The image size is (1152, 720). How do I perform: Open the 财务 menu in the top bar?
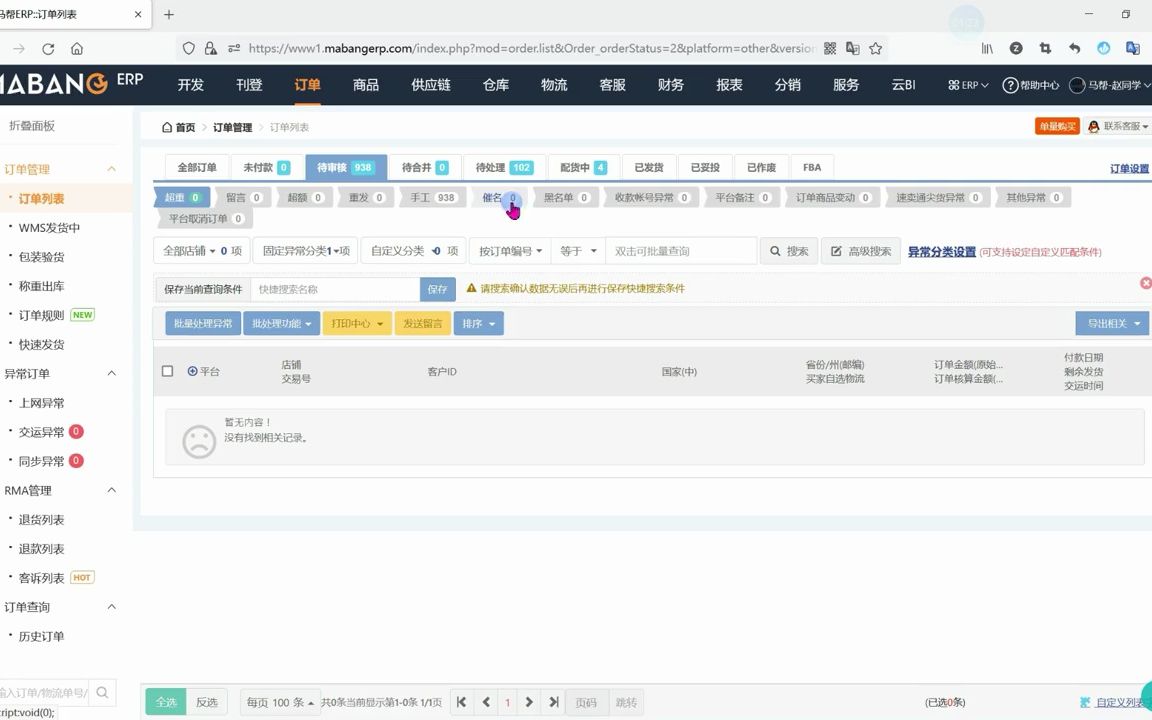(670, 85)
